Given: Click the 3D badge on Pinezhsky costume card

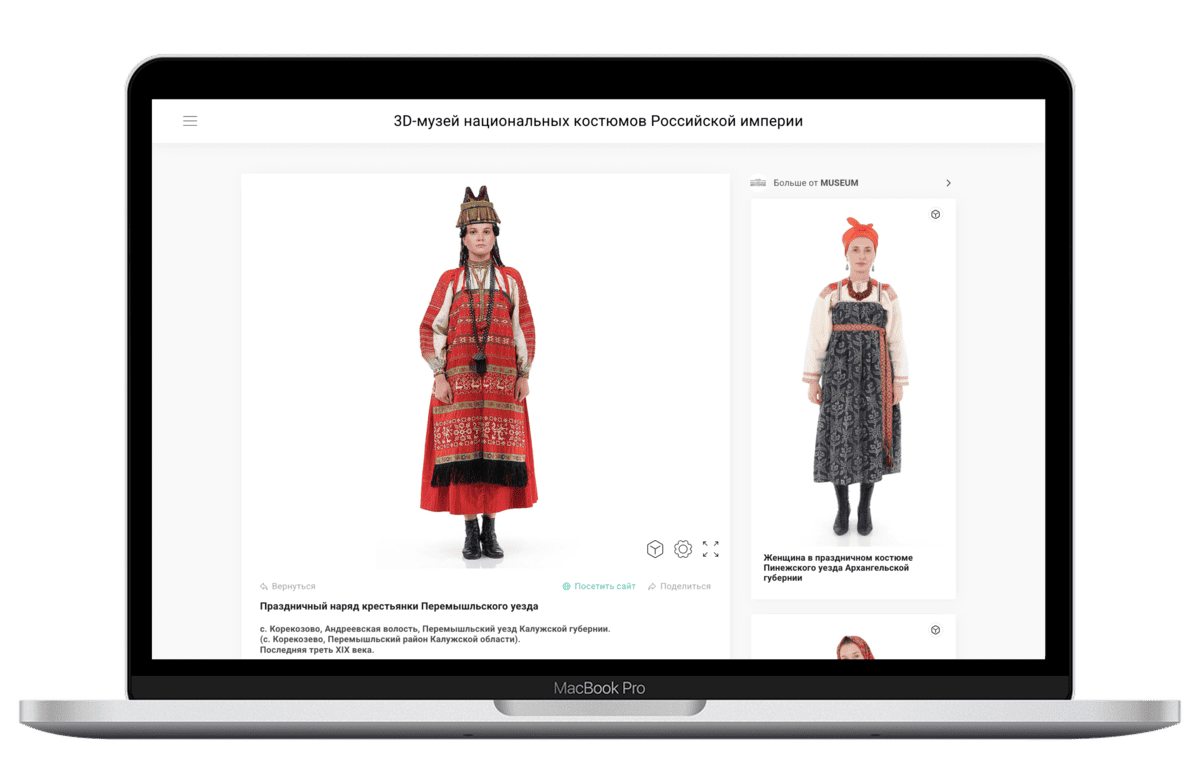Looking at the screenshot, I should (935, 215).
